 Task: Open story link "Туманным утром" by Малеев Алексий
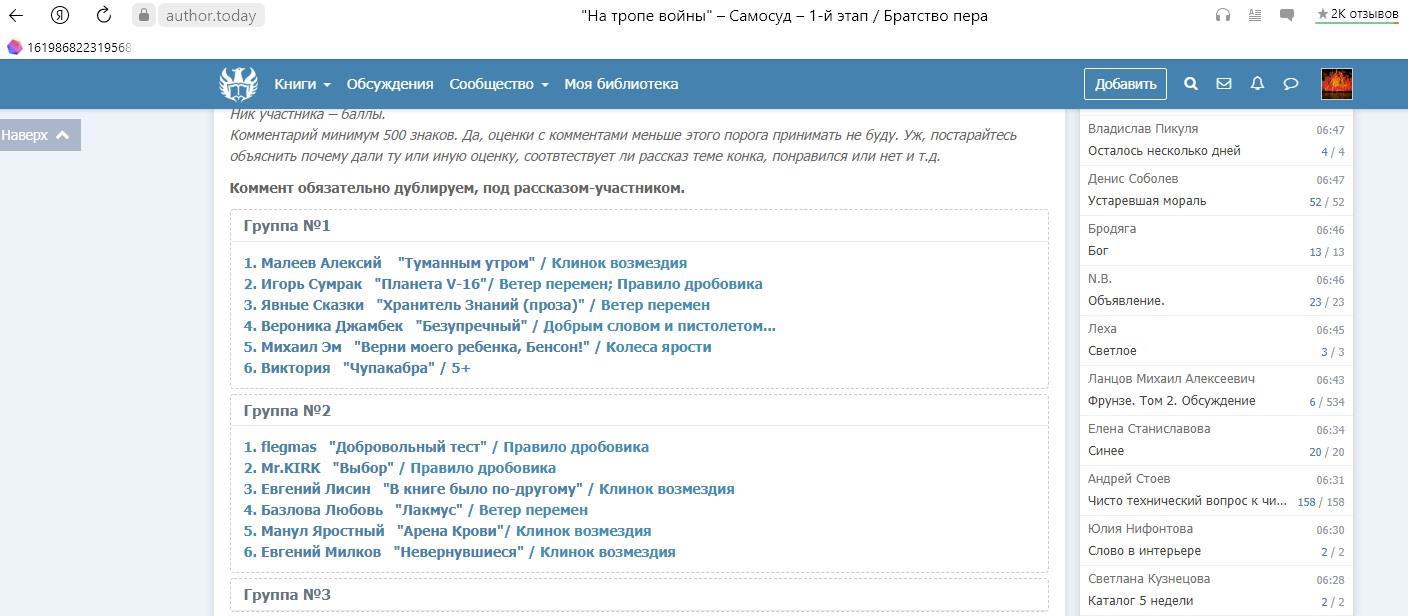point(465,263)
